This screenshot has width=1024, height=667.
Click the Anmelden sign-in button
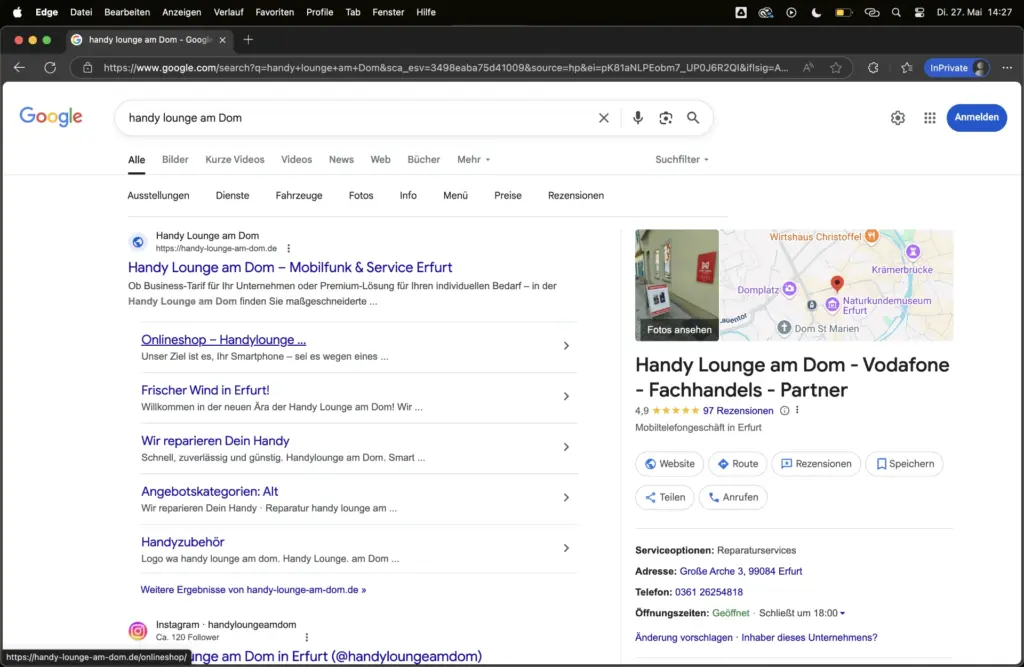(976, 118)
